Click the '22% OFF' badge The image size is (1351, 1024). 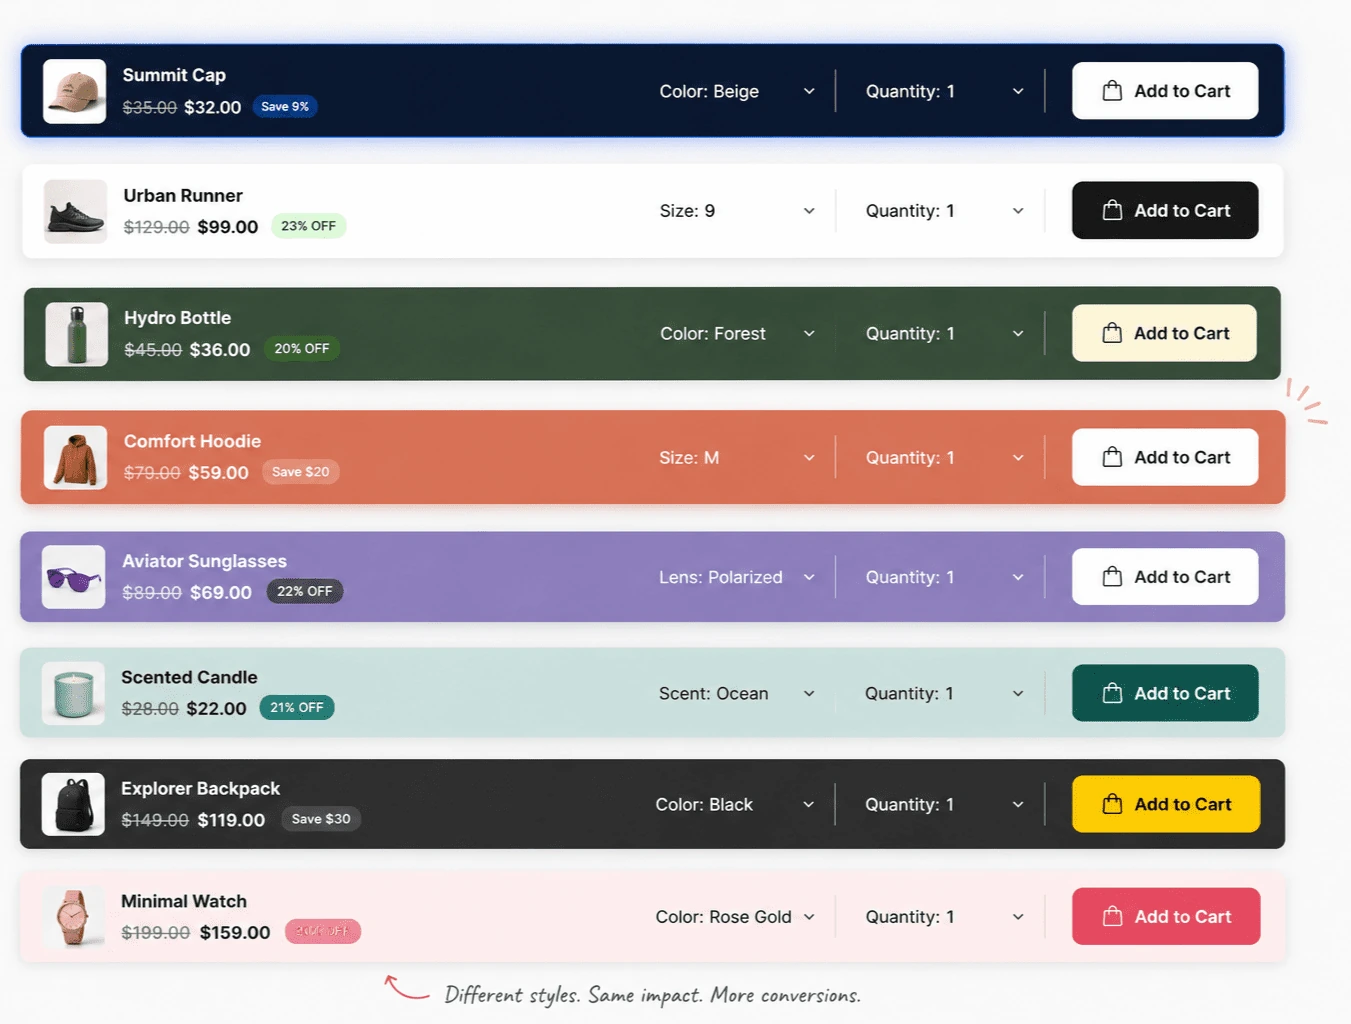305,591
